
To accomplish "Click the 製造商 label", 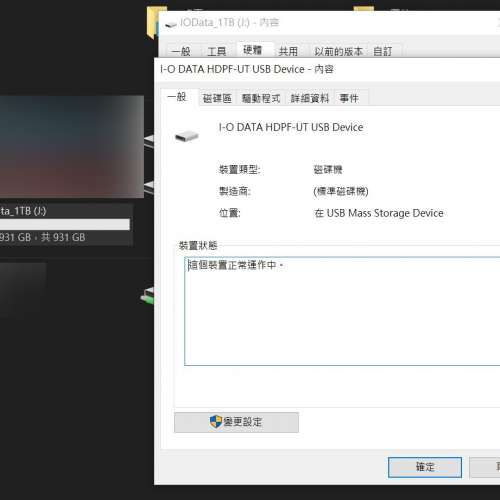I will point(234,191).
